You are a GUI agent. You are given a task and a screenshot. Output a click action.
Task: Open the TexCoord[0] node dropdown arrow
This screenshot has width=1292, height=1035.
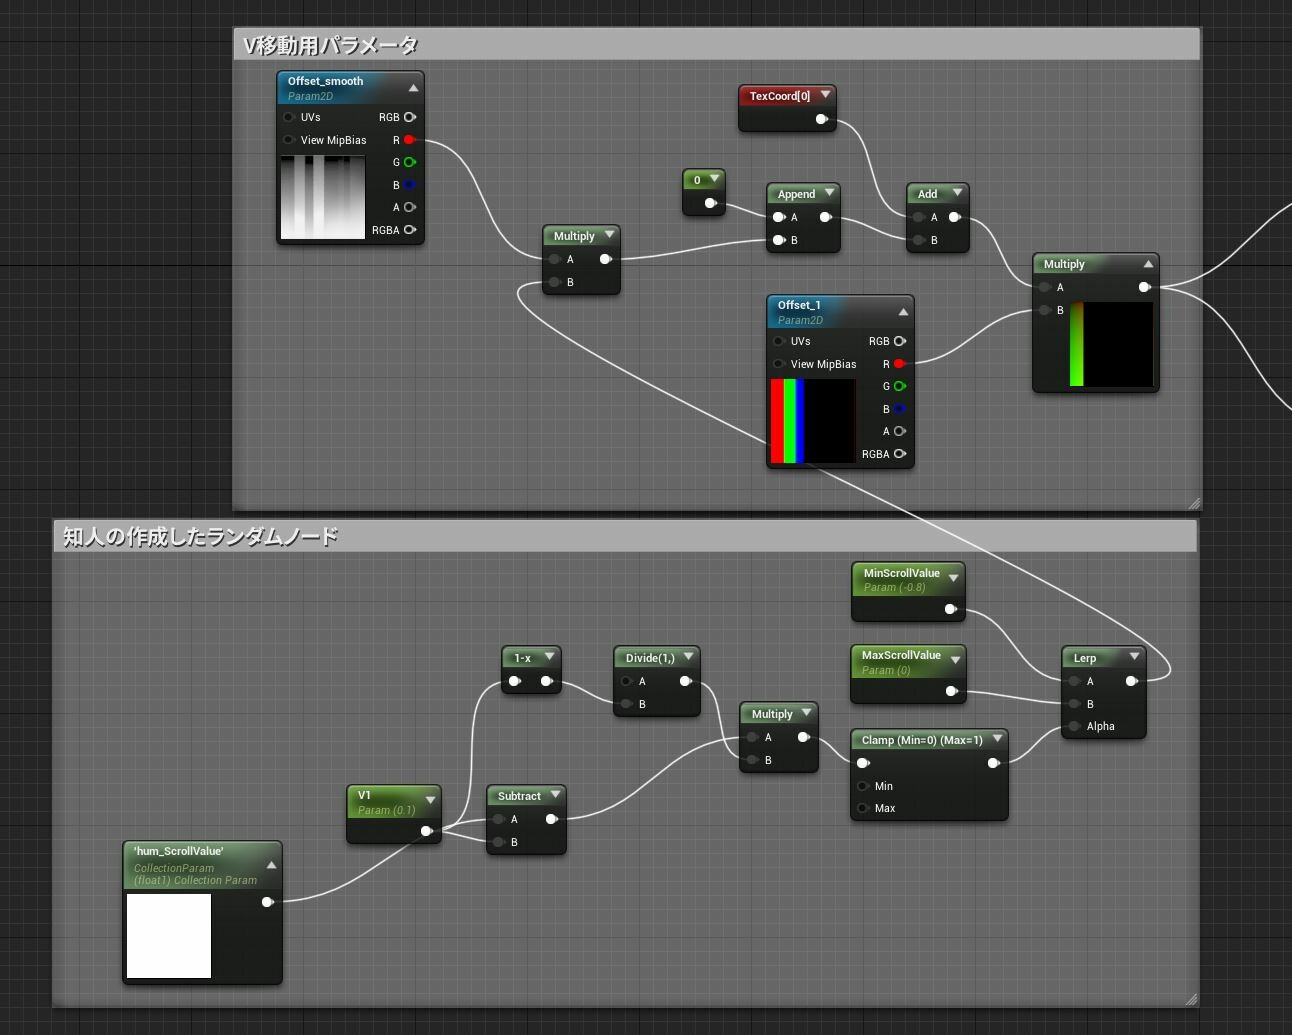tap(825, 94)
